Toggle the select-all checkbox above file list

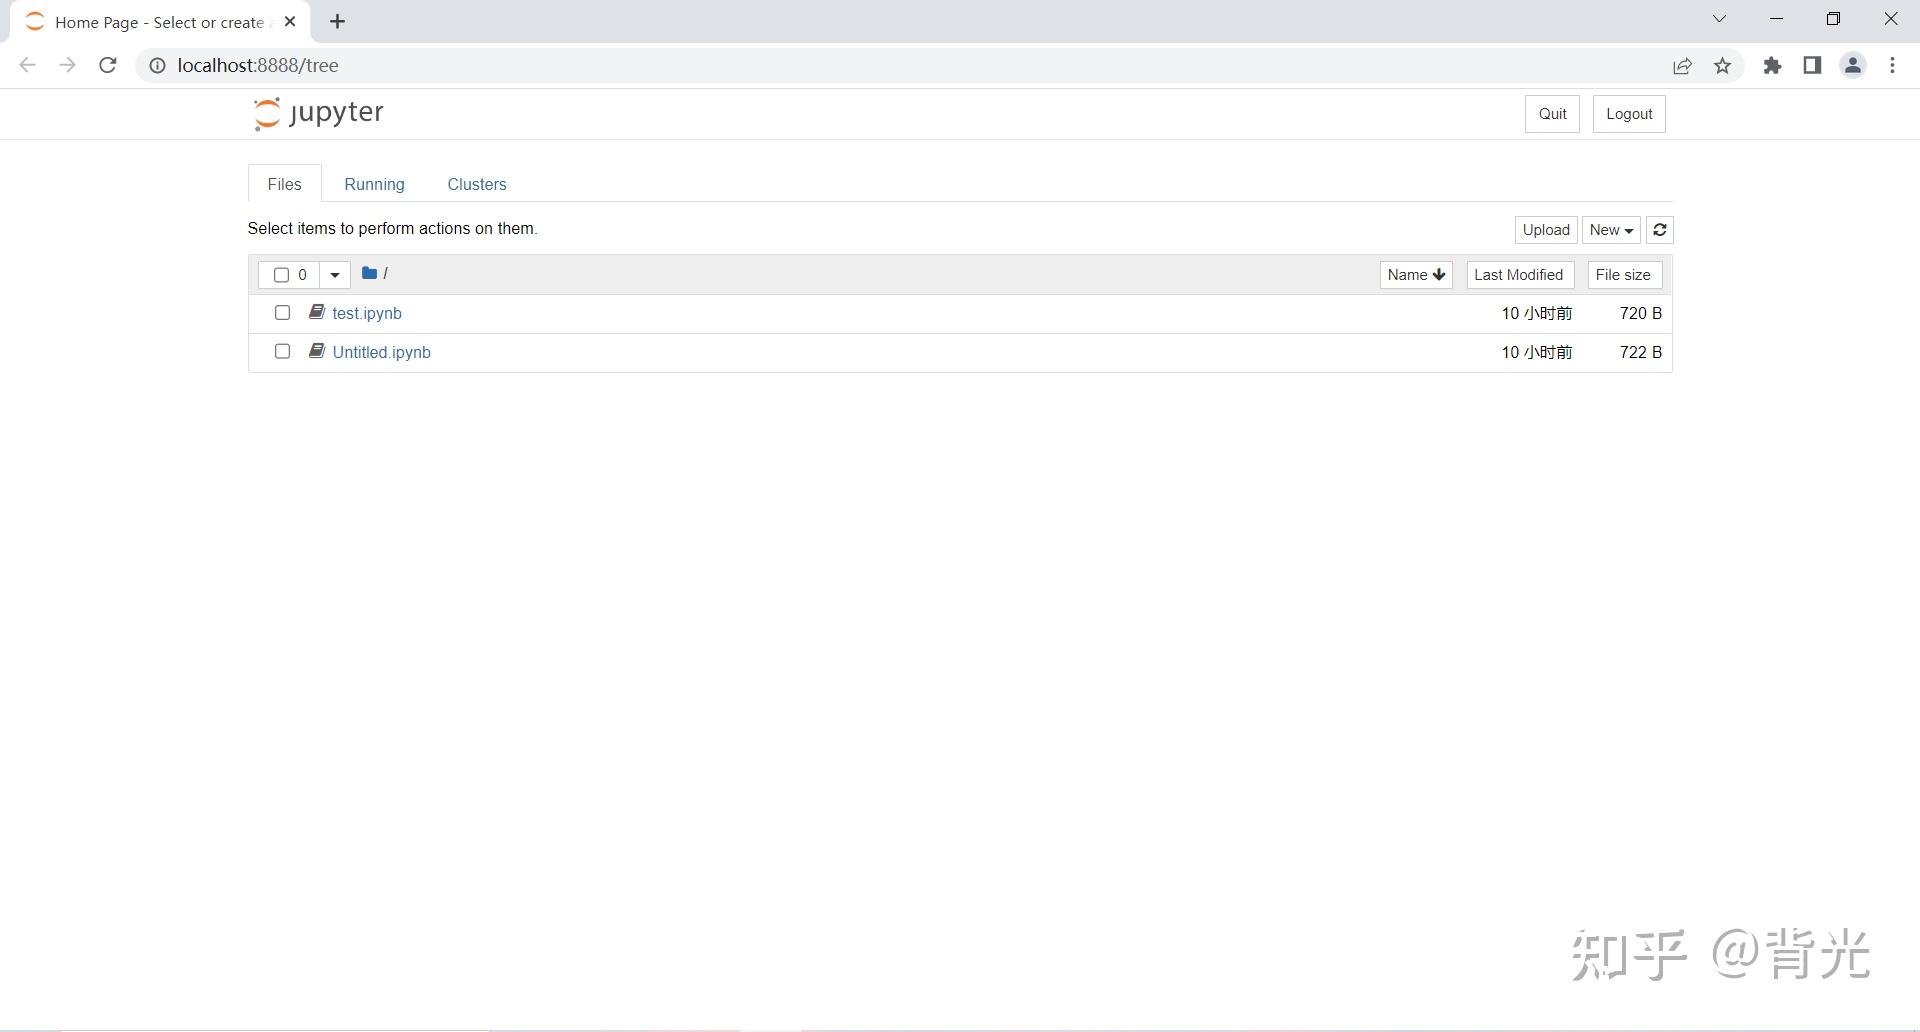pos(281,274)
